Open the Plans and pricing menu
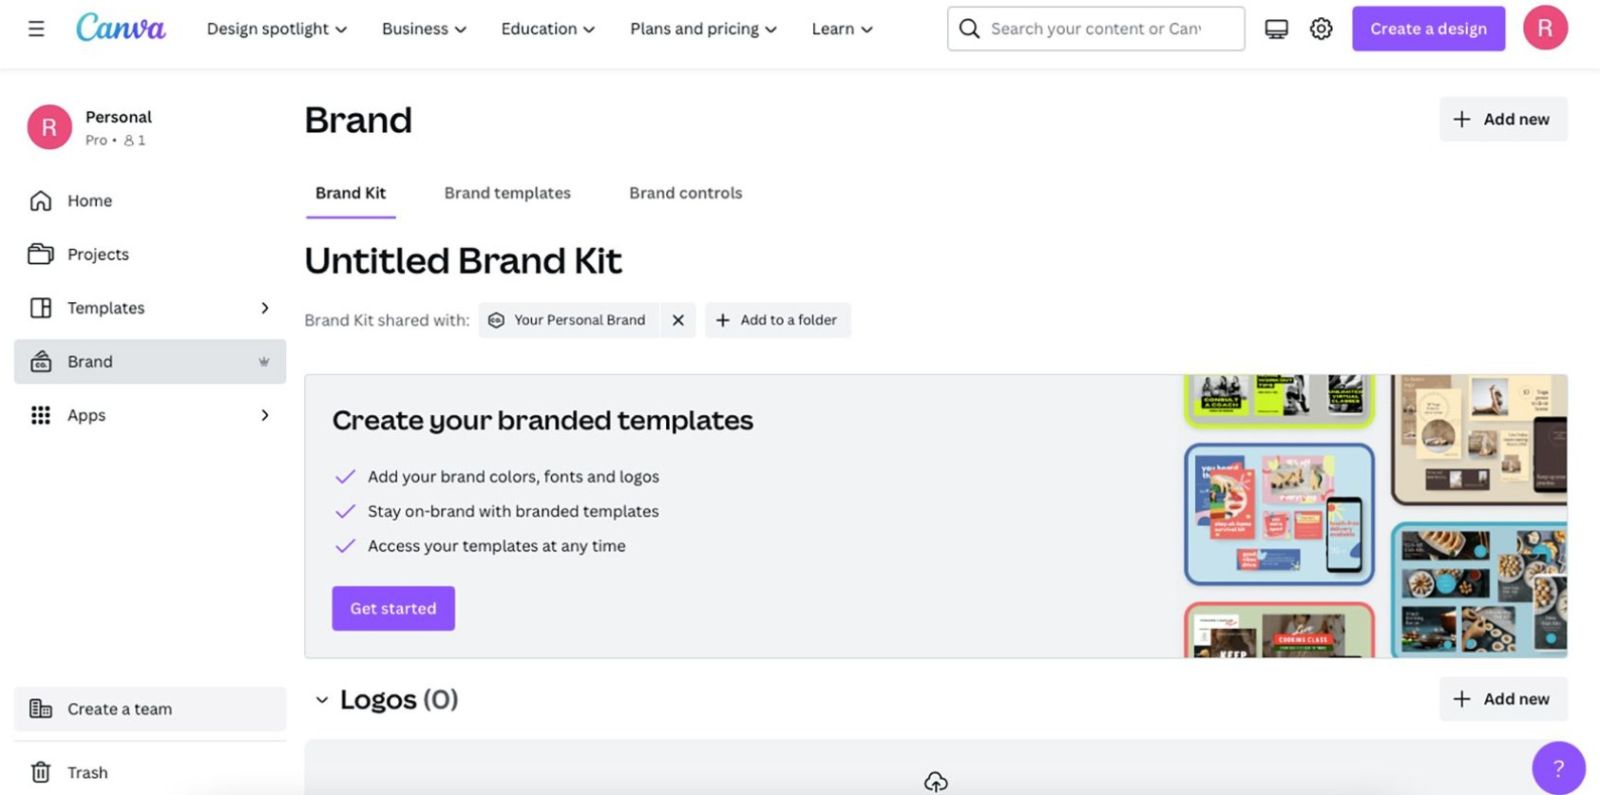Image resolution: width=1600 pixels, height=795 pixels. (703, 29)
